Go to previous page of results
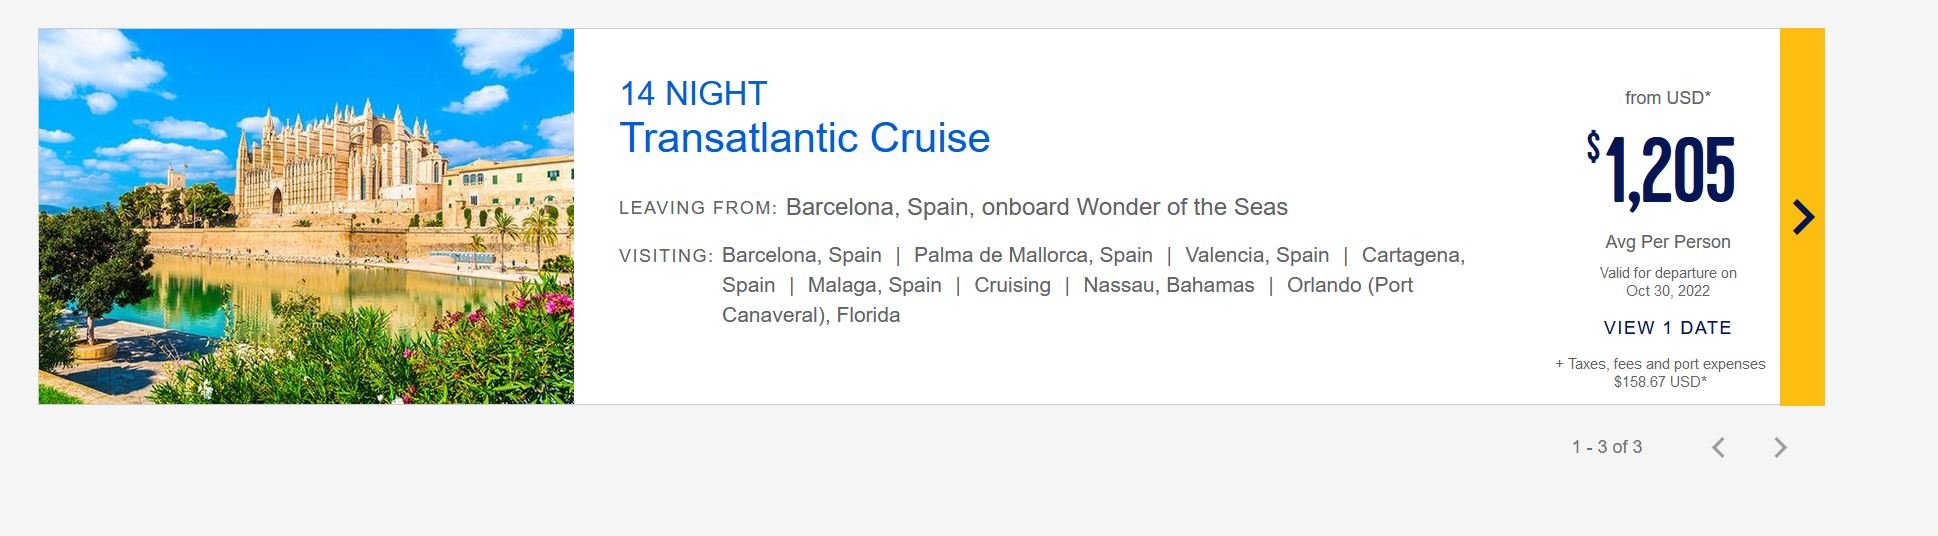1938x536 pixels. click(1718, 447)
